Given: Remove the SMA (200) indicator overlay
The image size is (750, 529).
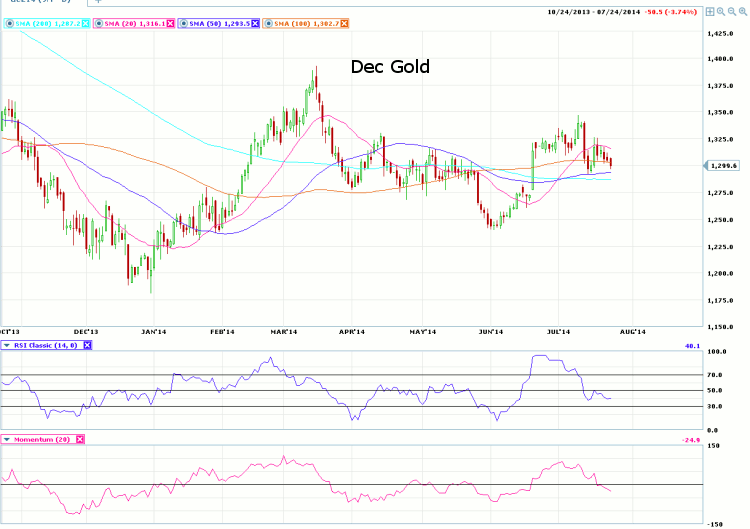Looking at the screenshot, I should [x=85, y=22].
